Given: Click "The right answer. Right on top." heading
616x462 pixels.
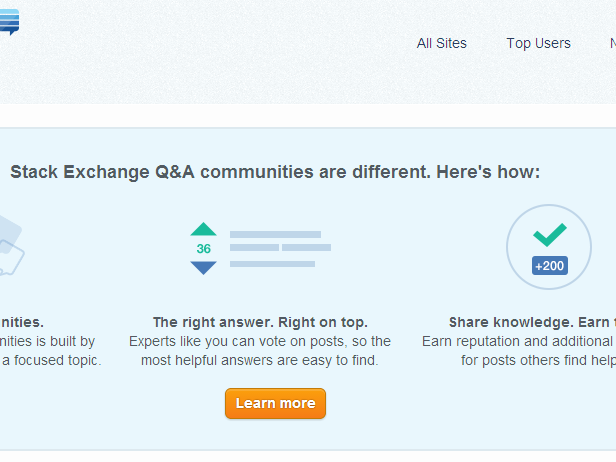Looking at the screenshot, I should coord(260,322).
